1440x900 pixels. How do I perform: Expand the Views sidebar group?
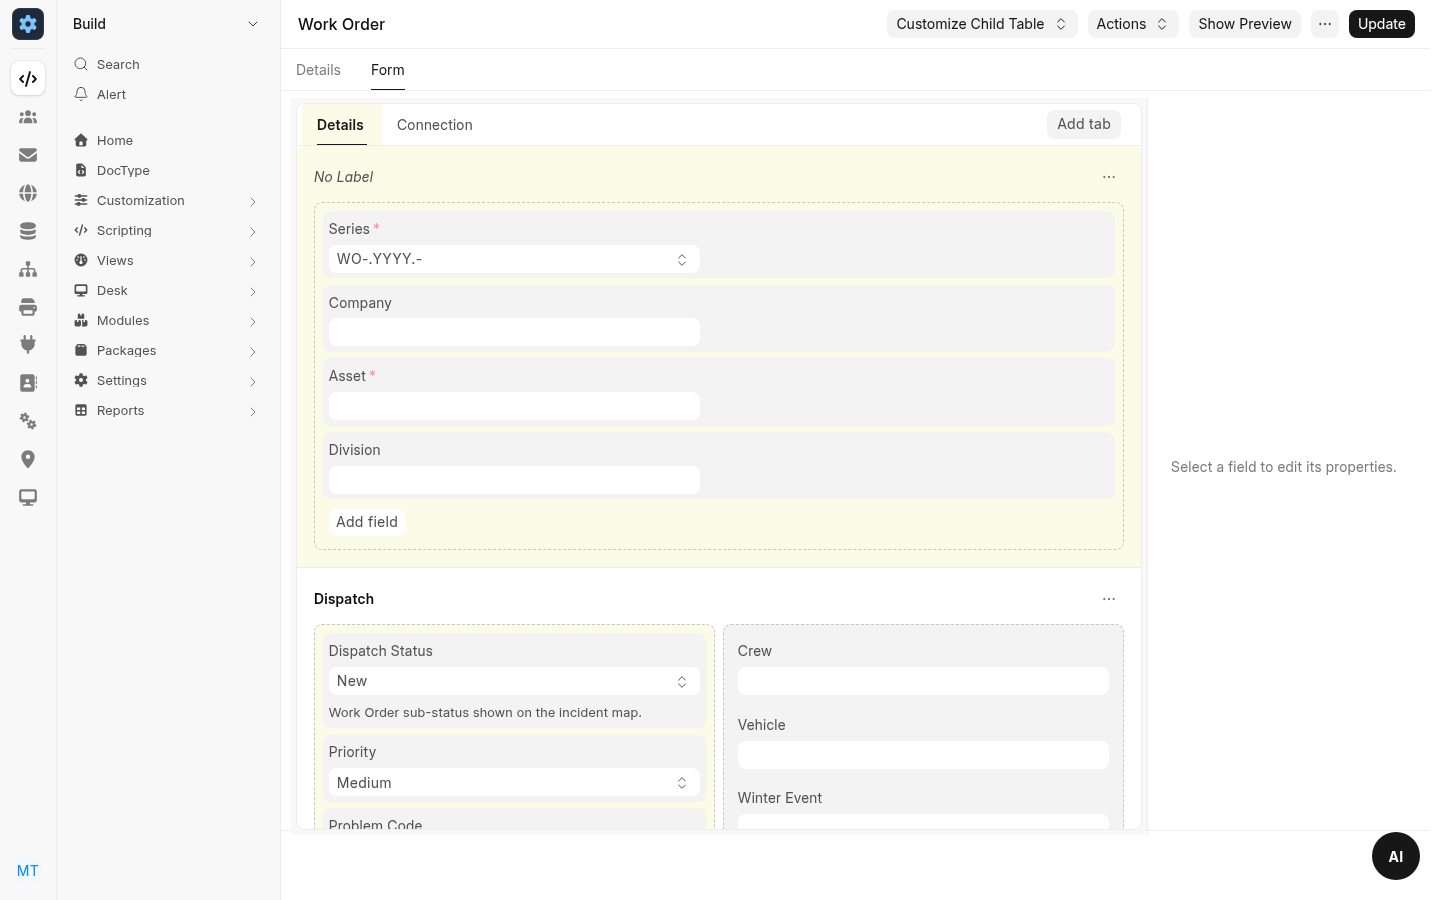[166, 261]
